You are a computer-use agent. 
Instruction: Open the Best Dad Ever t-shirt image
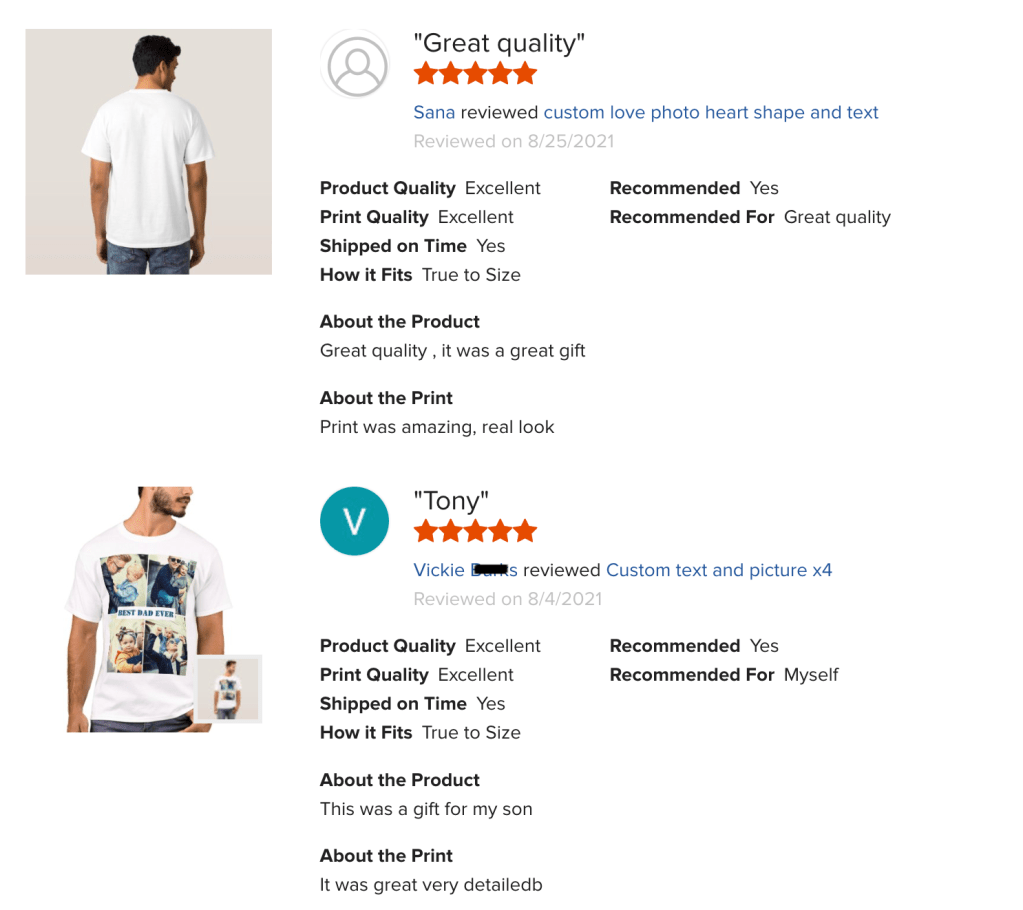click(140, 610)
